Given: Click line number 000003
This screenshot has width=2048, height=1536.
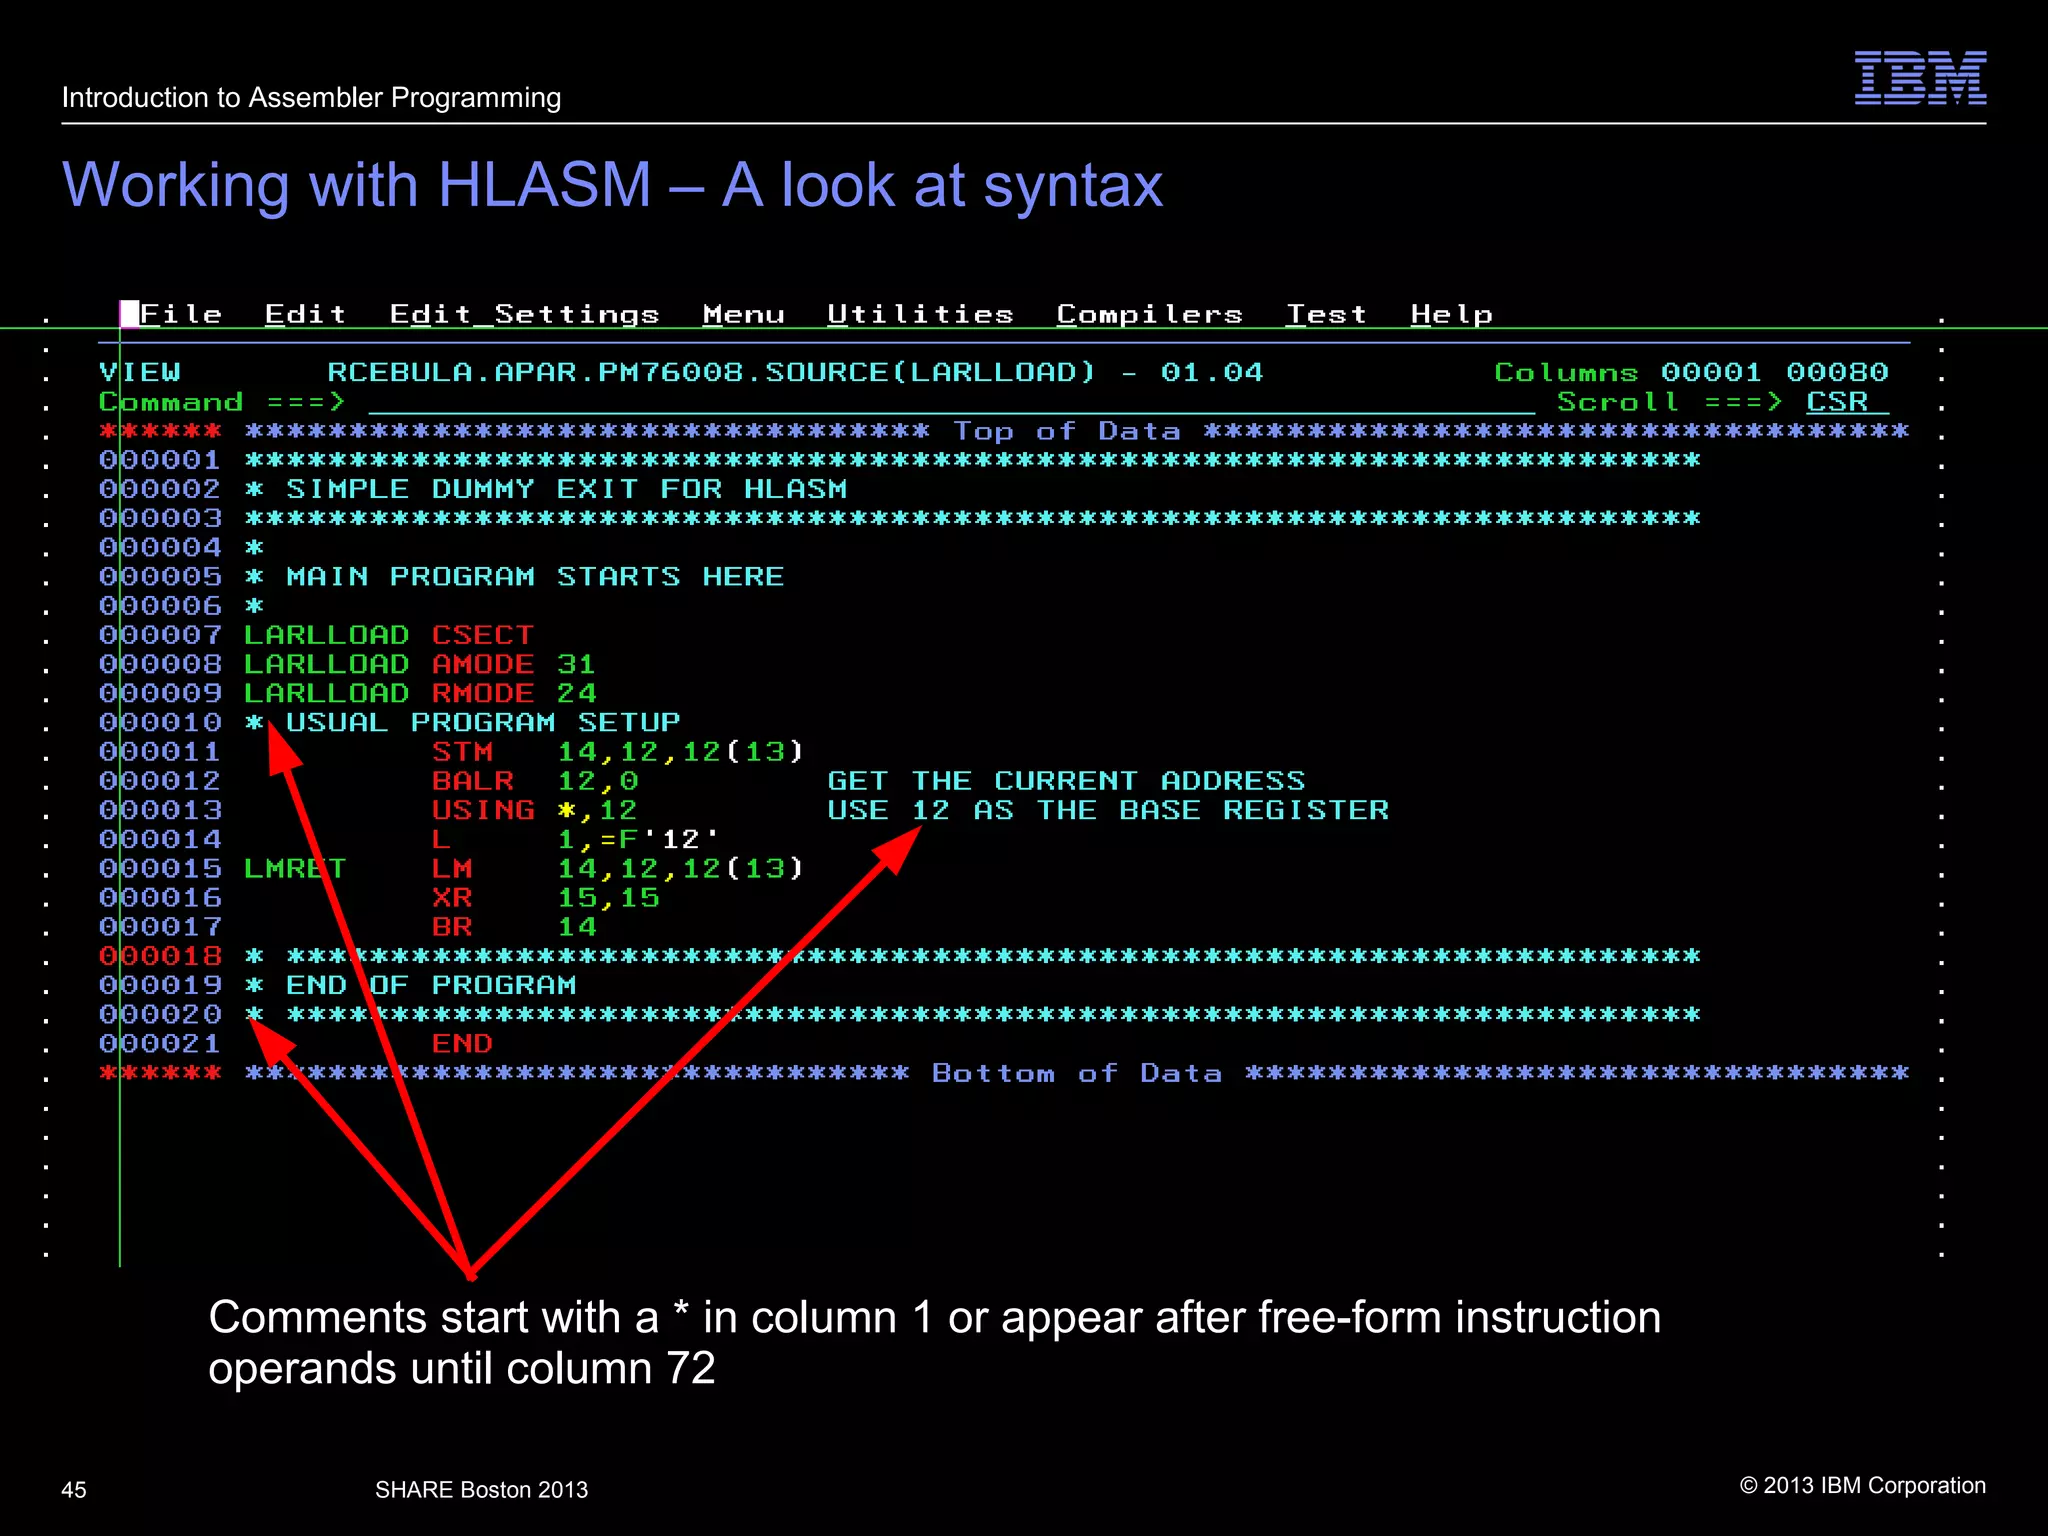Looking at the screenshot, I should click(x=160, y=518).
